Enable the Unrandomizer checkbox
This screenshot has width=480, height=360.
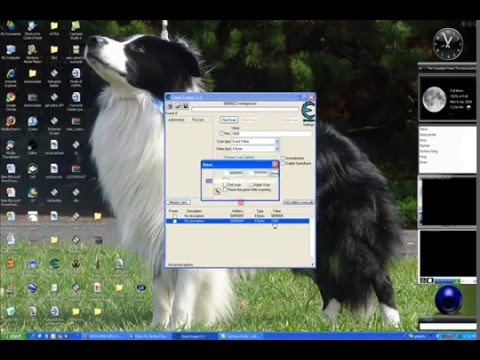pyautogui.click(x=283, y=158)
